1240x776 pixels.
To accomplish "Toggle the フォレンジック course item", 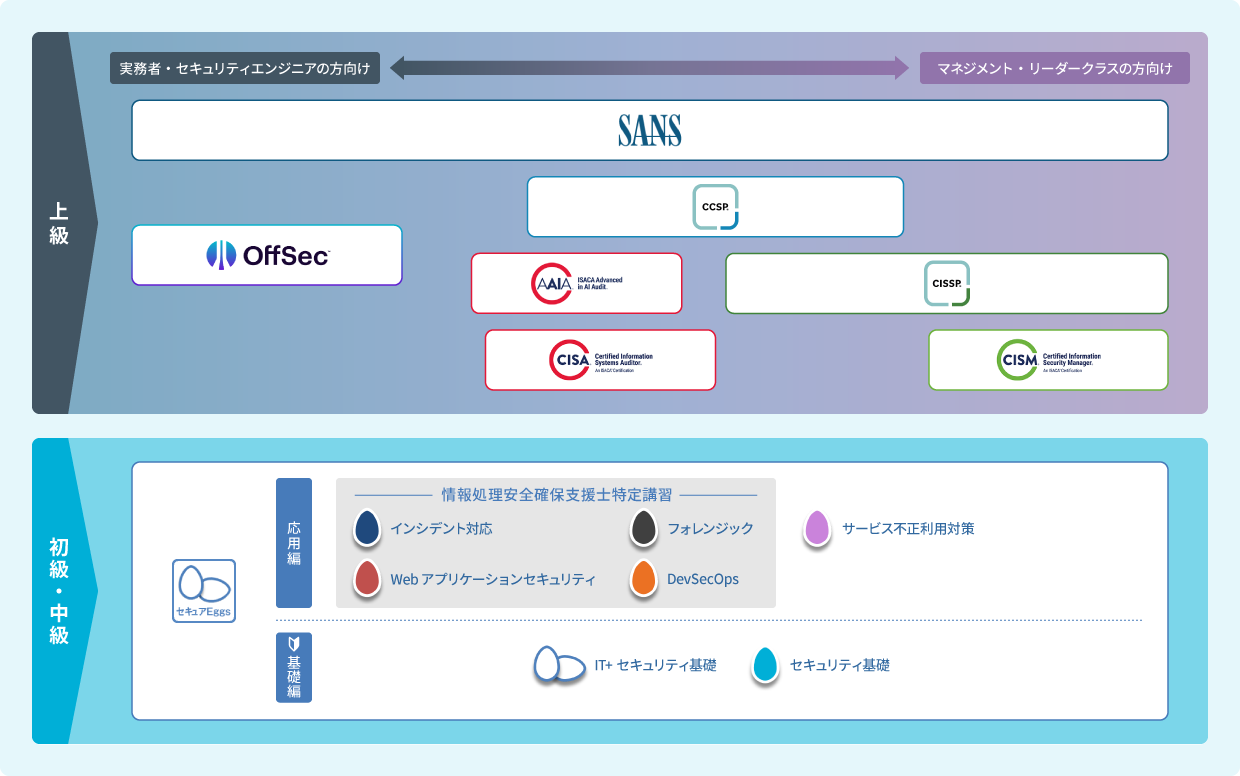I will (x=641, y=529).
